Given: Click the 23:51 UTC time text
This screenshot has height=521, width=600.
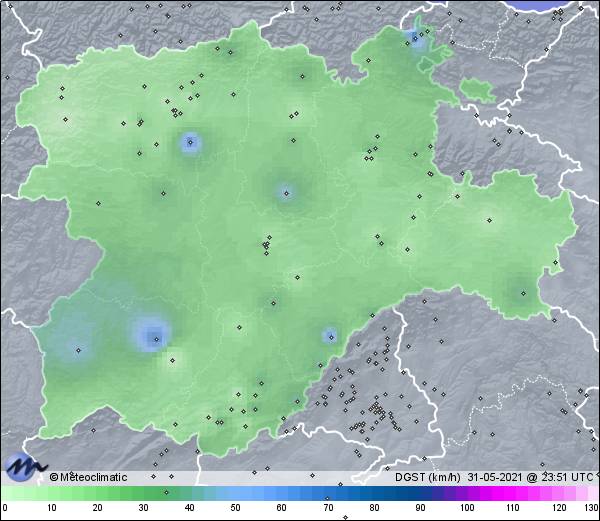Looking at the screenshot, I should (x=565, y=477).
